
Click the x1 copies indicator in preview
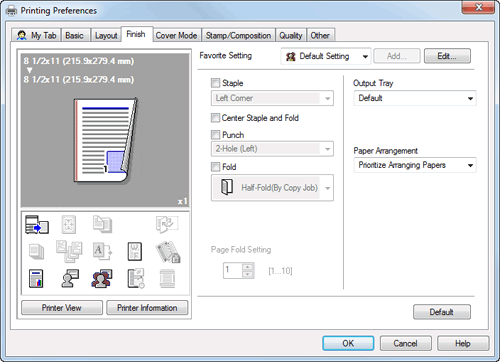point(182,201)
